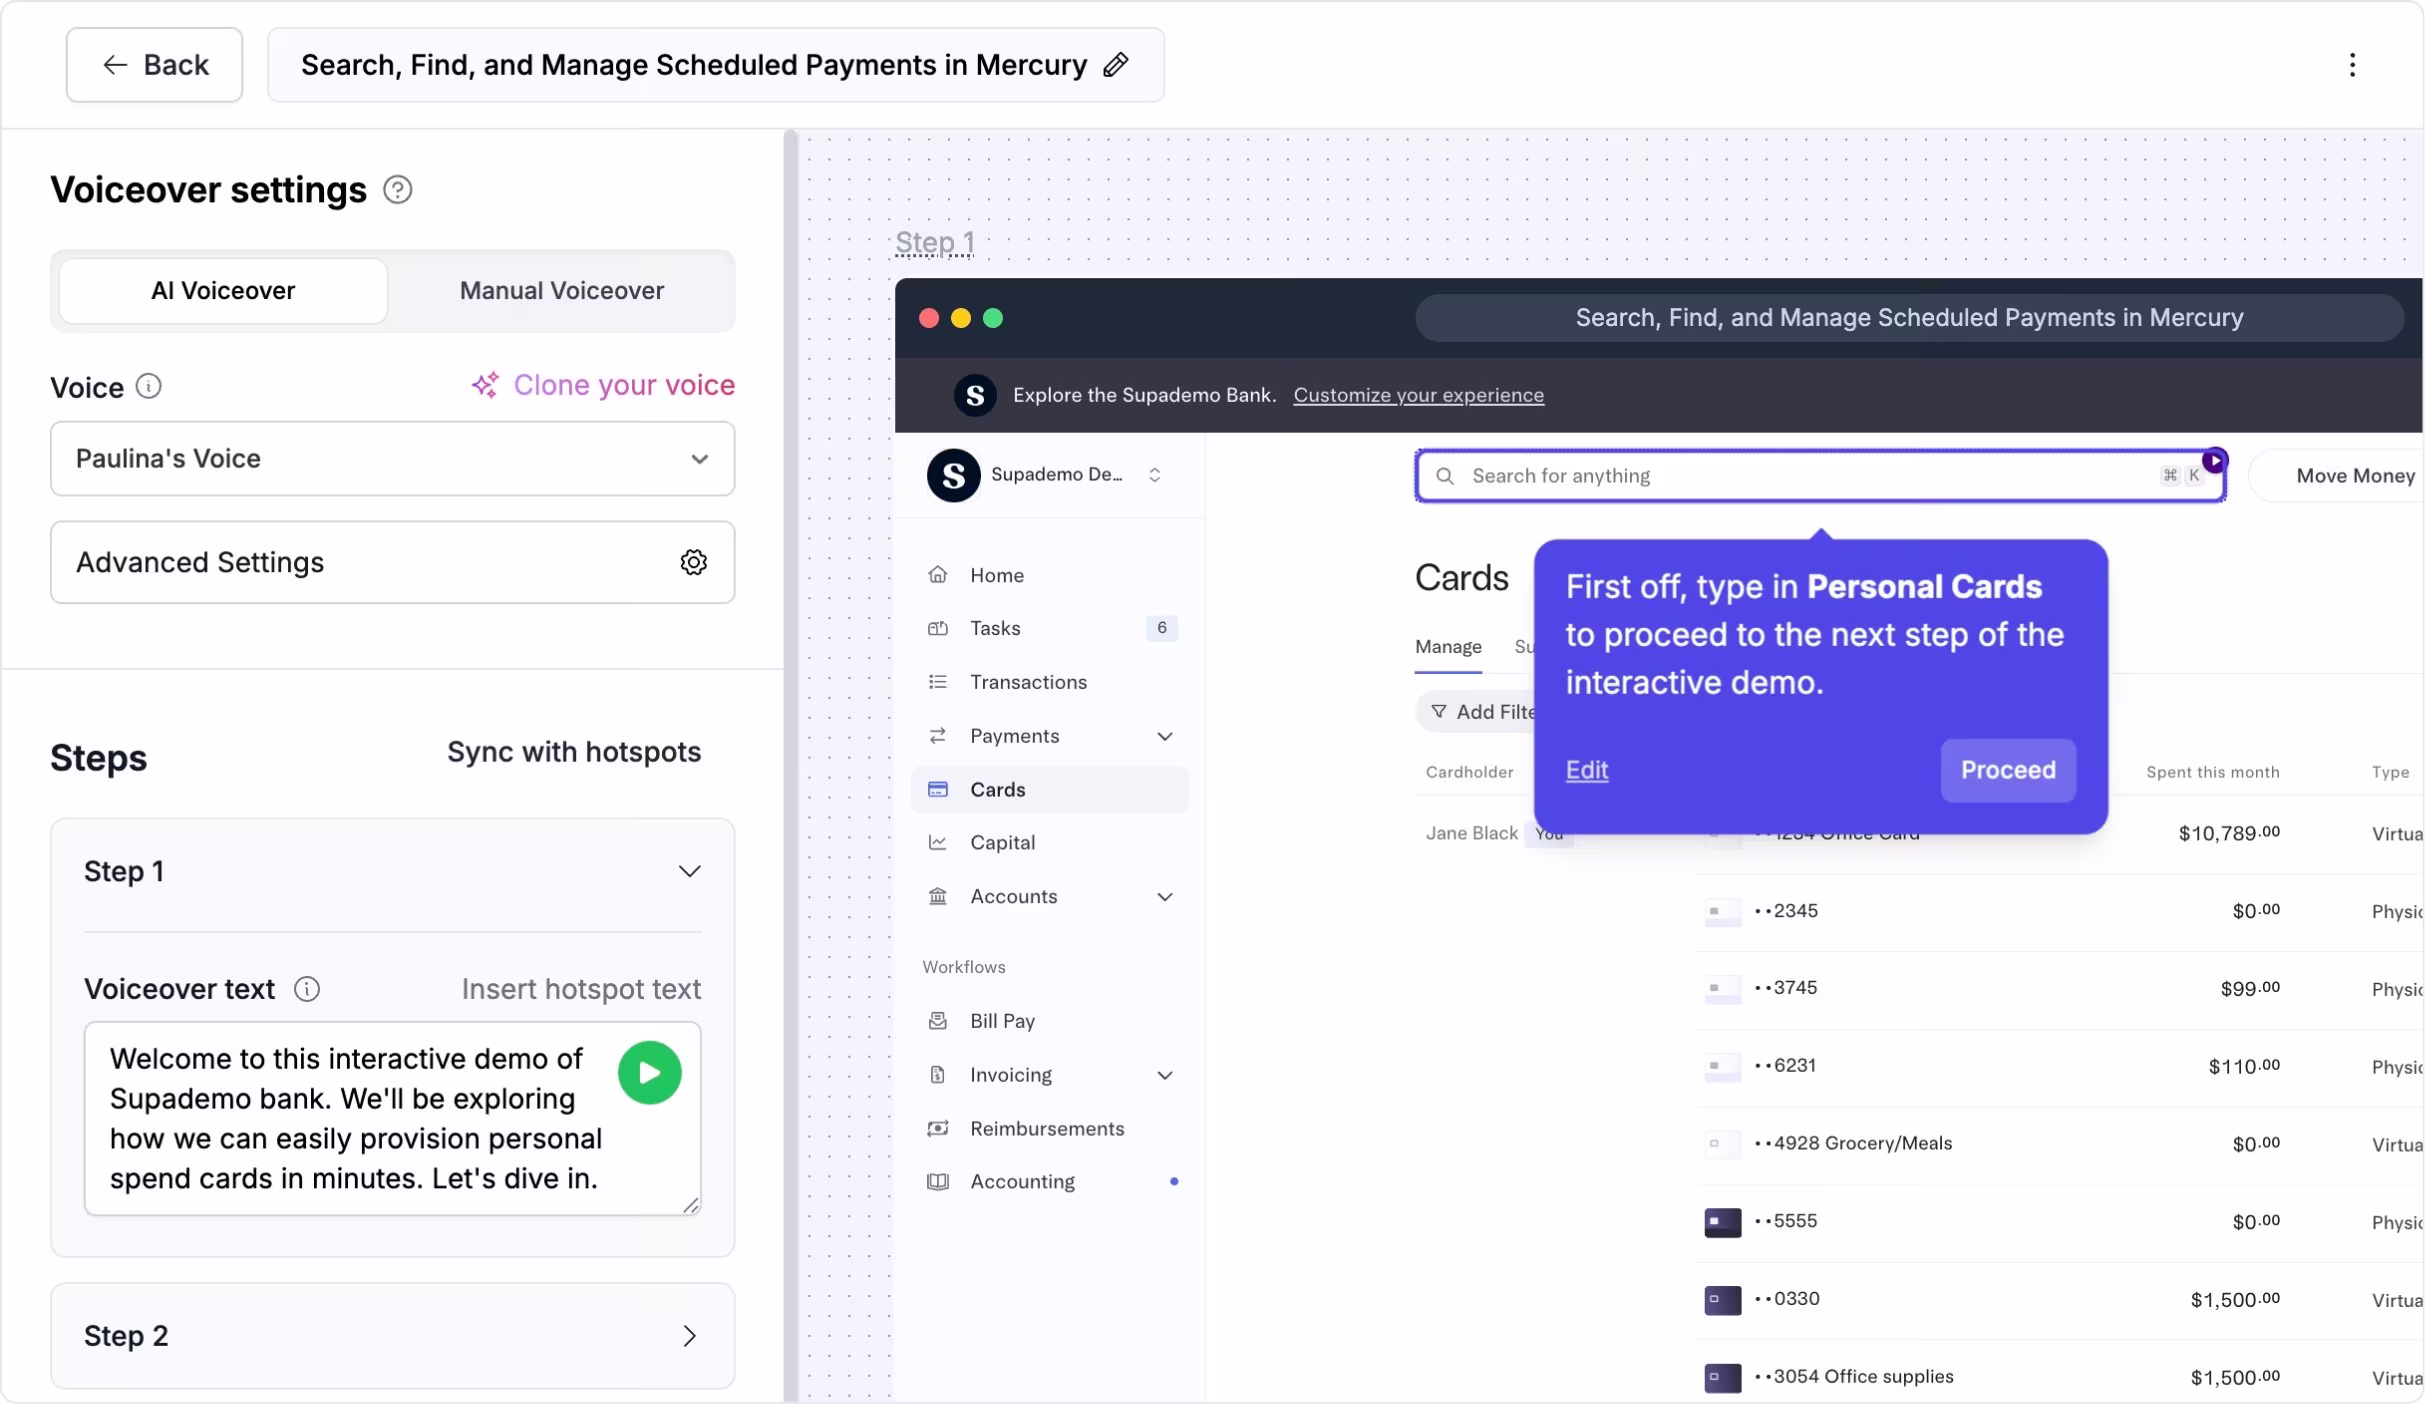
Task: Expand the Step 2 section
Action: tap(689, 1336)
